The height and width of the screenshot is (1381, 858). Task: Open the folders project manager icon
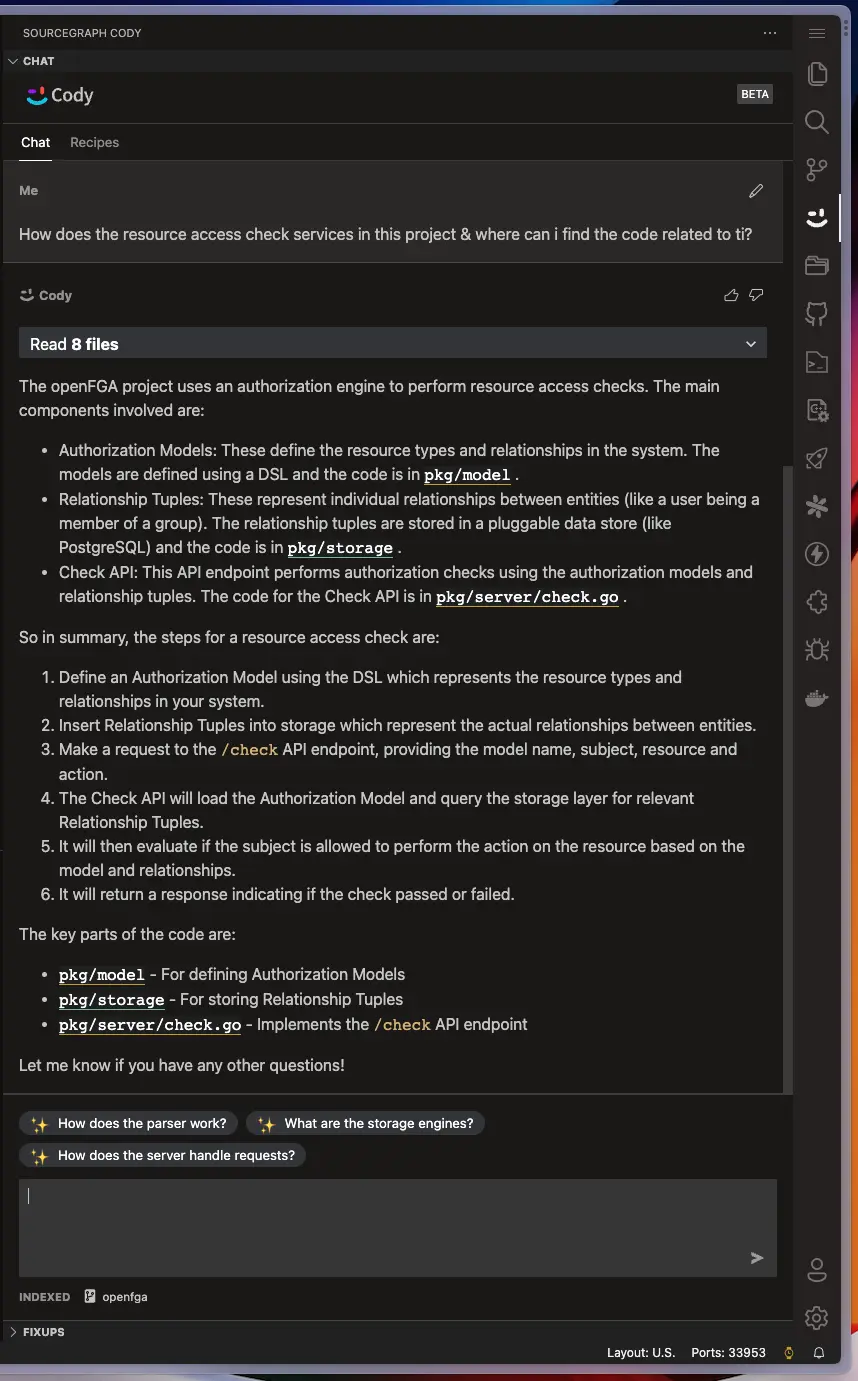tap(817, 265)
